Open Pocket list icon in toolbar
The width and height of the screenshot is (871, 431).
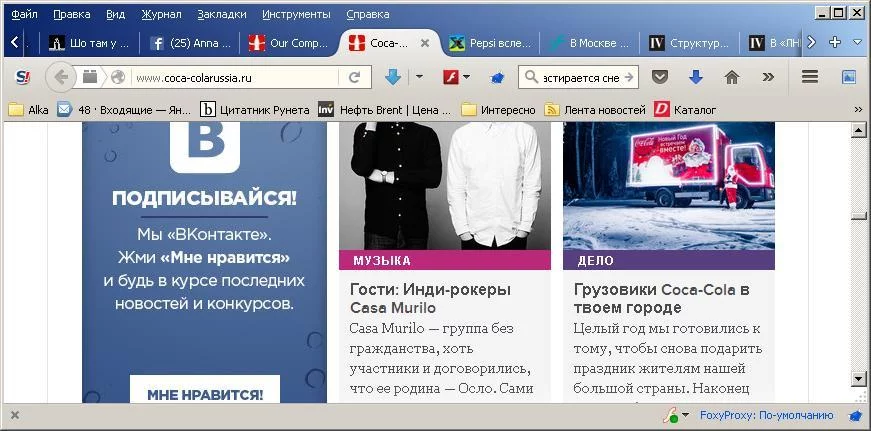[659, 77]
